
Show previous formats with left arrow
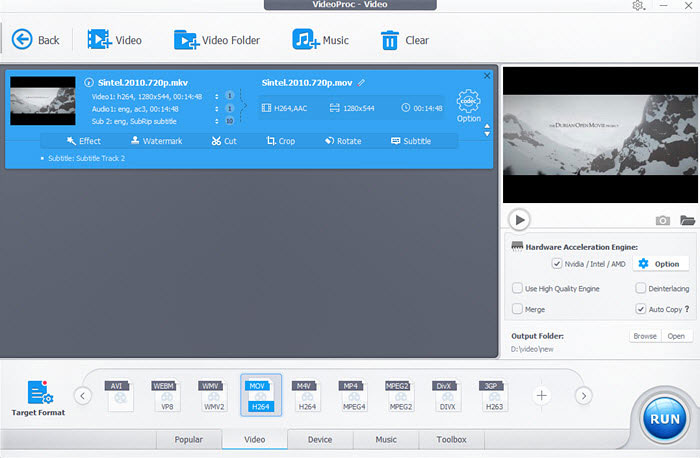pos(83,396)
